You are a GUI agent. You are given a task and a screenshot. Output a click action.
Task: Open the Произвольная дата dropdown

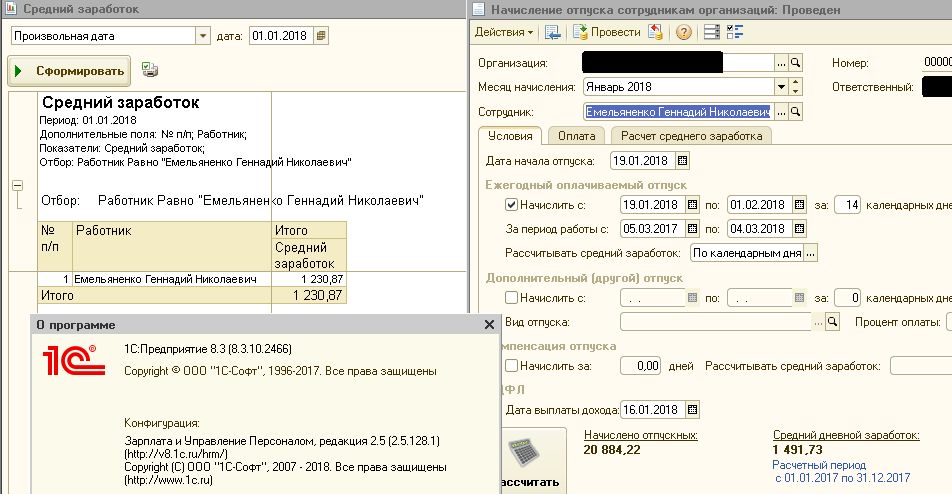point(203,36)
